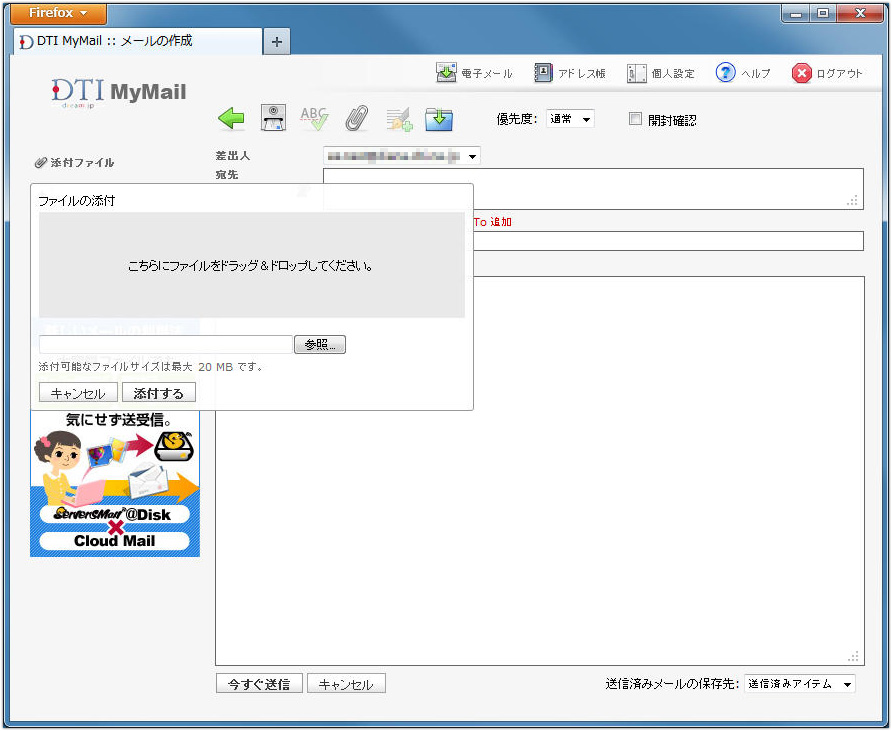Open the 送信済みメールの保存先 dropdown
Viewport: 892px width, 731px height.
pos(800,684)
